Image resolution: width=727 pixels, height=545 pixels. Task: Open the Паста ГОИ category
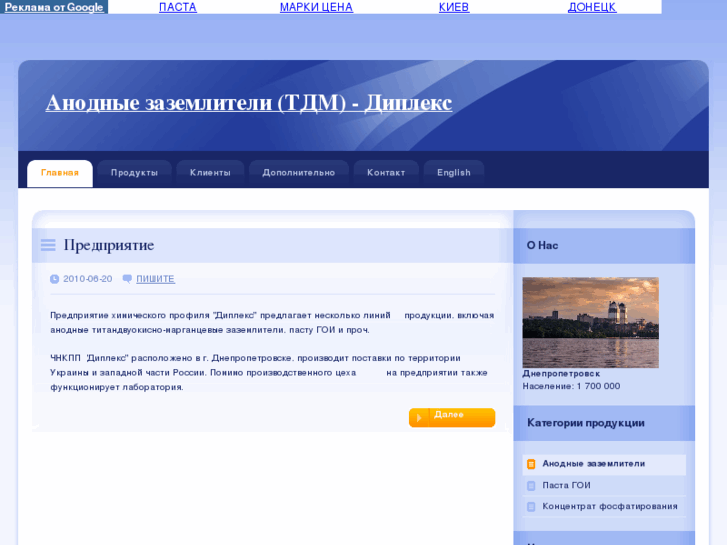coord(566,486)
